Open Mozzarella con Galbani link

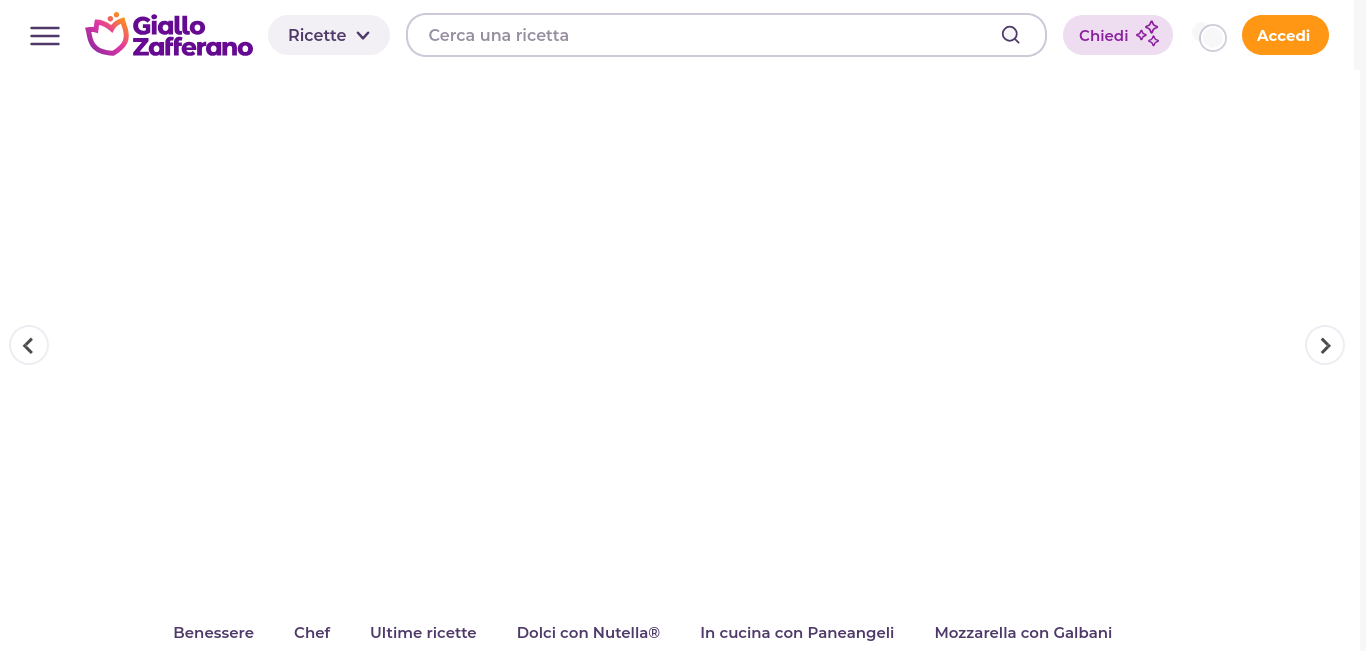[x=1023, y=633]
